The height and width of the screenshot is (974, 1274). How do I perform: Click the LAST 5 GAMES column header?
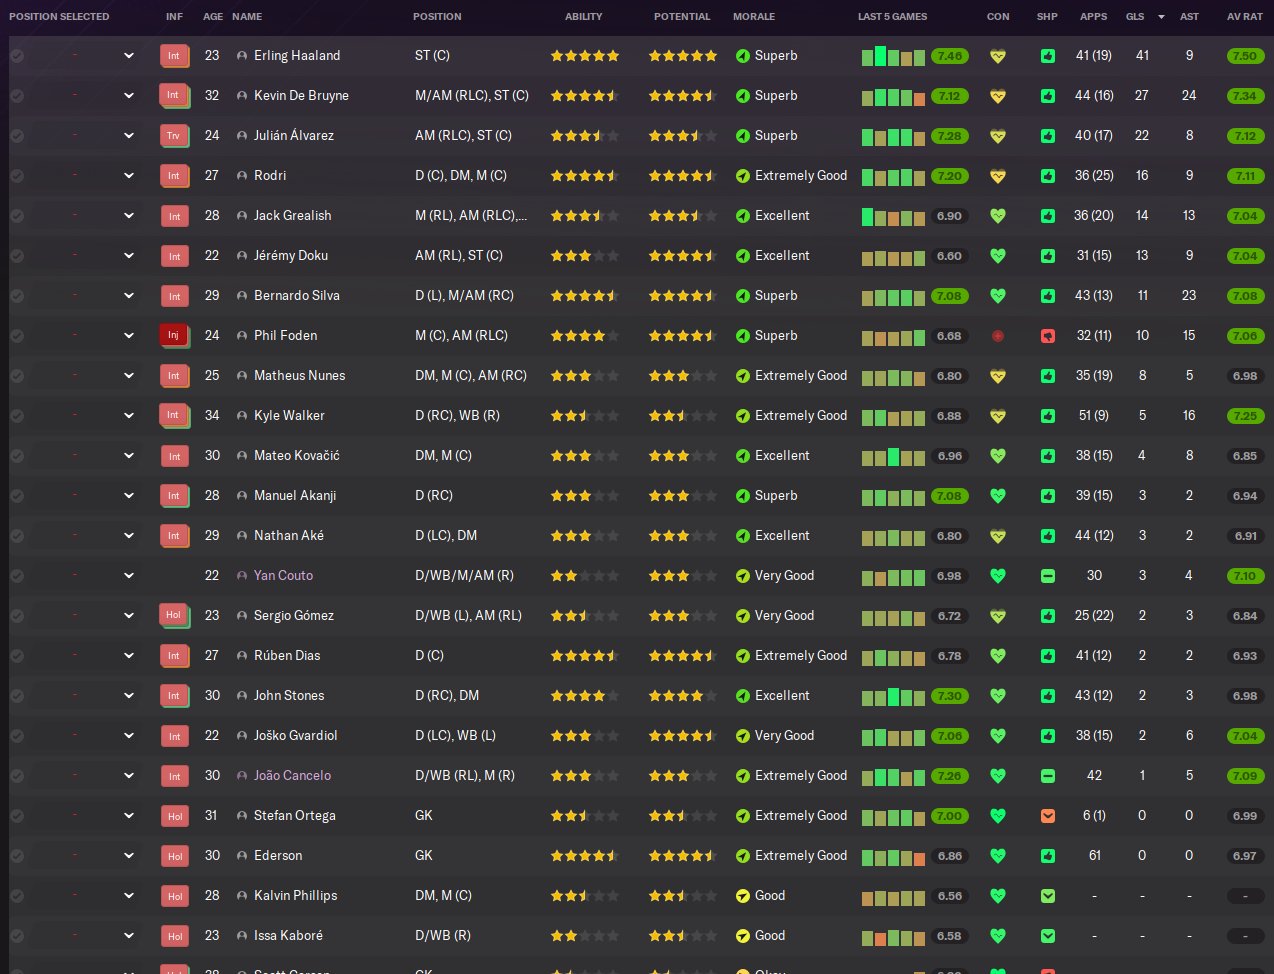tap(892, 17)
